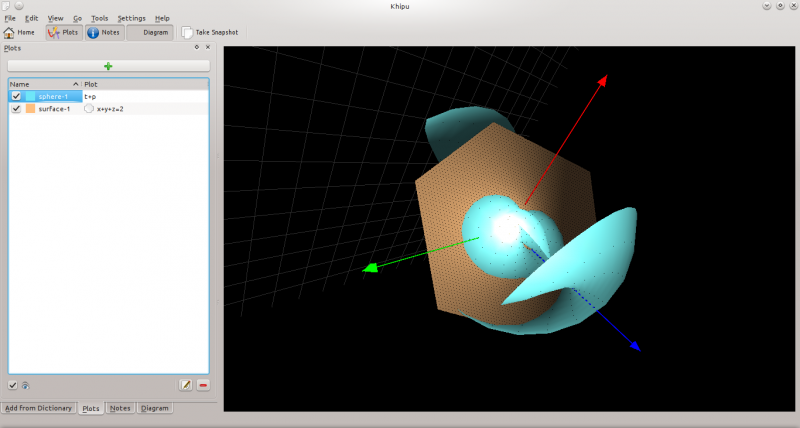This screenshot has height=428, width=800.
Task: Click the edit plot pencil icon
Action: (x=185, y=385)
